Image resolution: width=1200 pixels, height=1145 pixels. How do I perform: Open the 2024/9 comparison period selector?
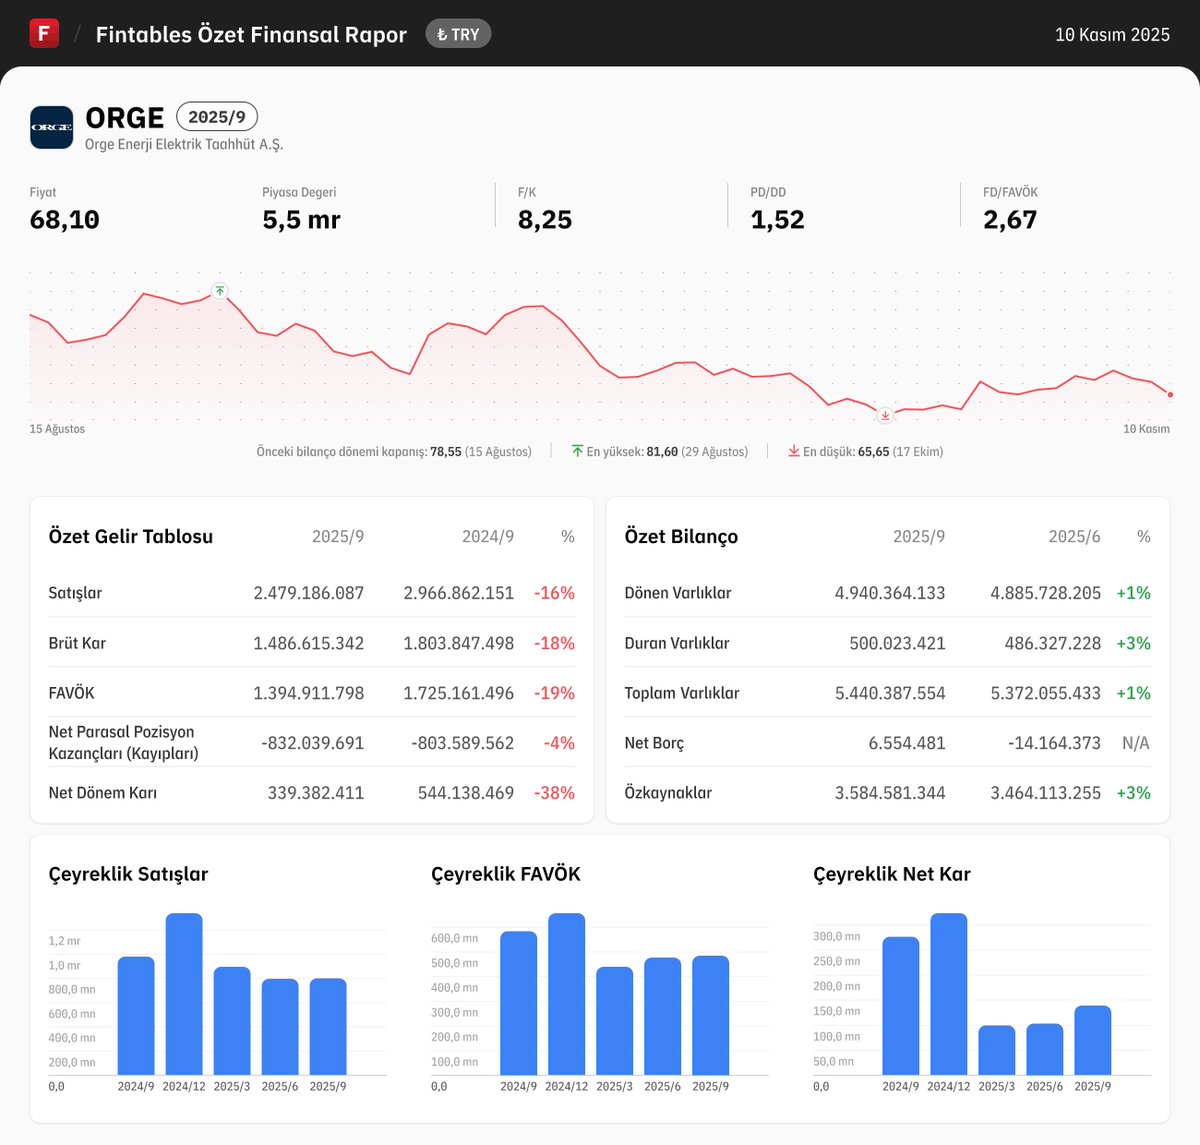(x=487, y=536)
